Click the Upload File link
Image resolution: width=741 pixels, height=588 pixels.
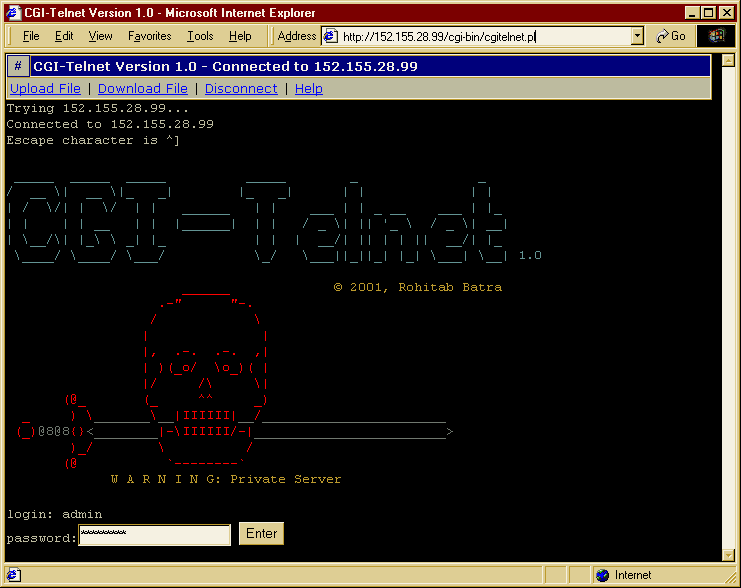coord(45,88)
